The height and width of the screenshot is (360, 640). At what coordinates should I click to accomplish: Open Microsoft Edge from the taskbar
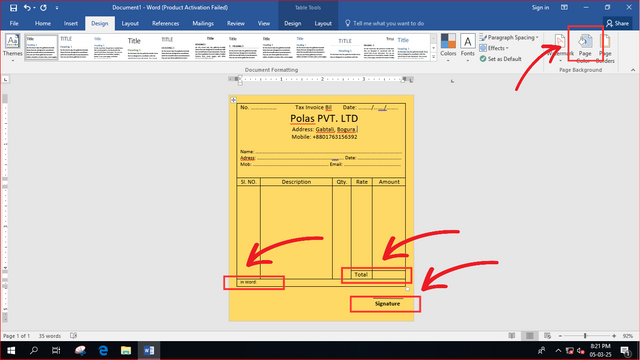tap(103, 350)
